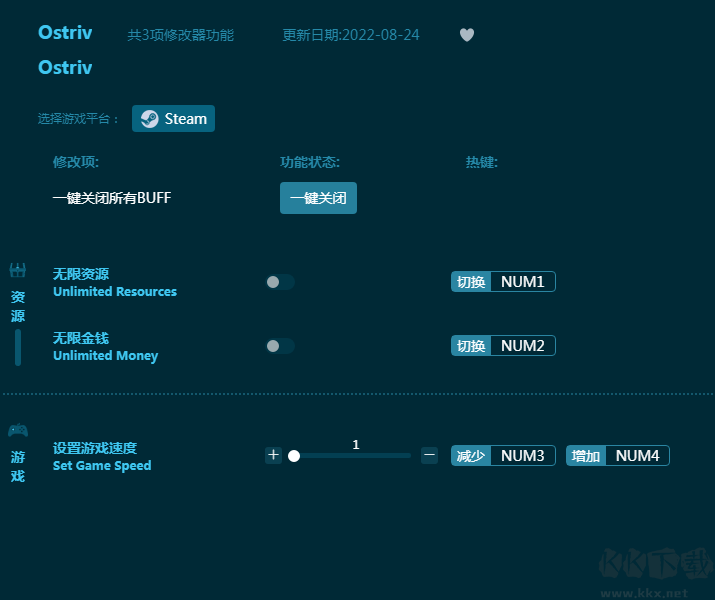Click the 切换 label next to NUM1
Image resolution: width=715 pixels, height=600 pixels.
(x=471, y=282)
